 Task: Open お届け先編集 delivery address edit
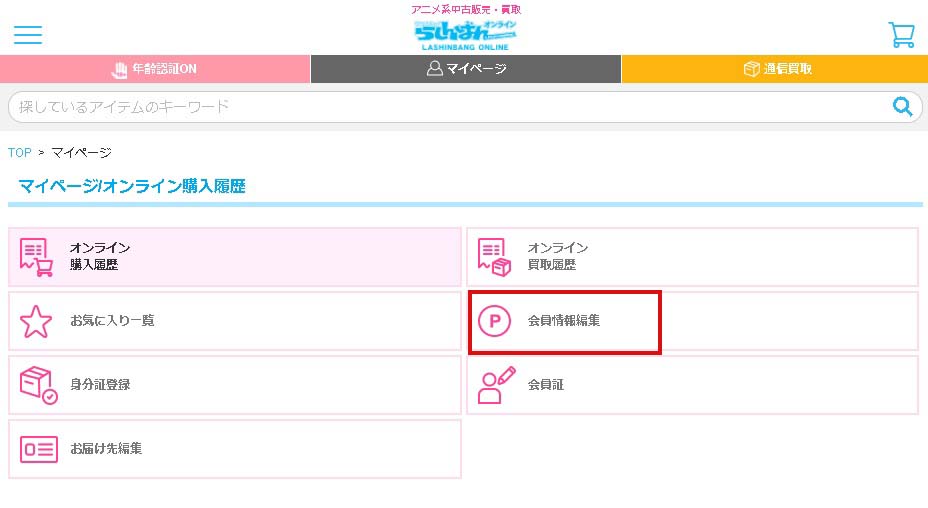pyautogui.click(x=106, y=449)
